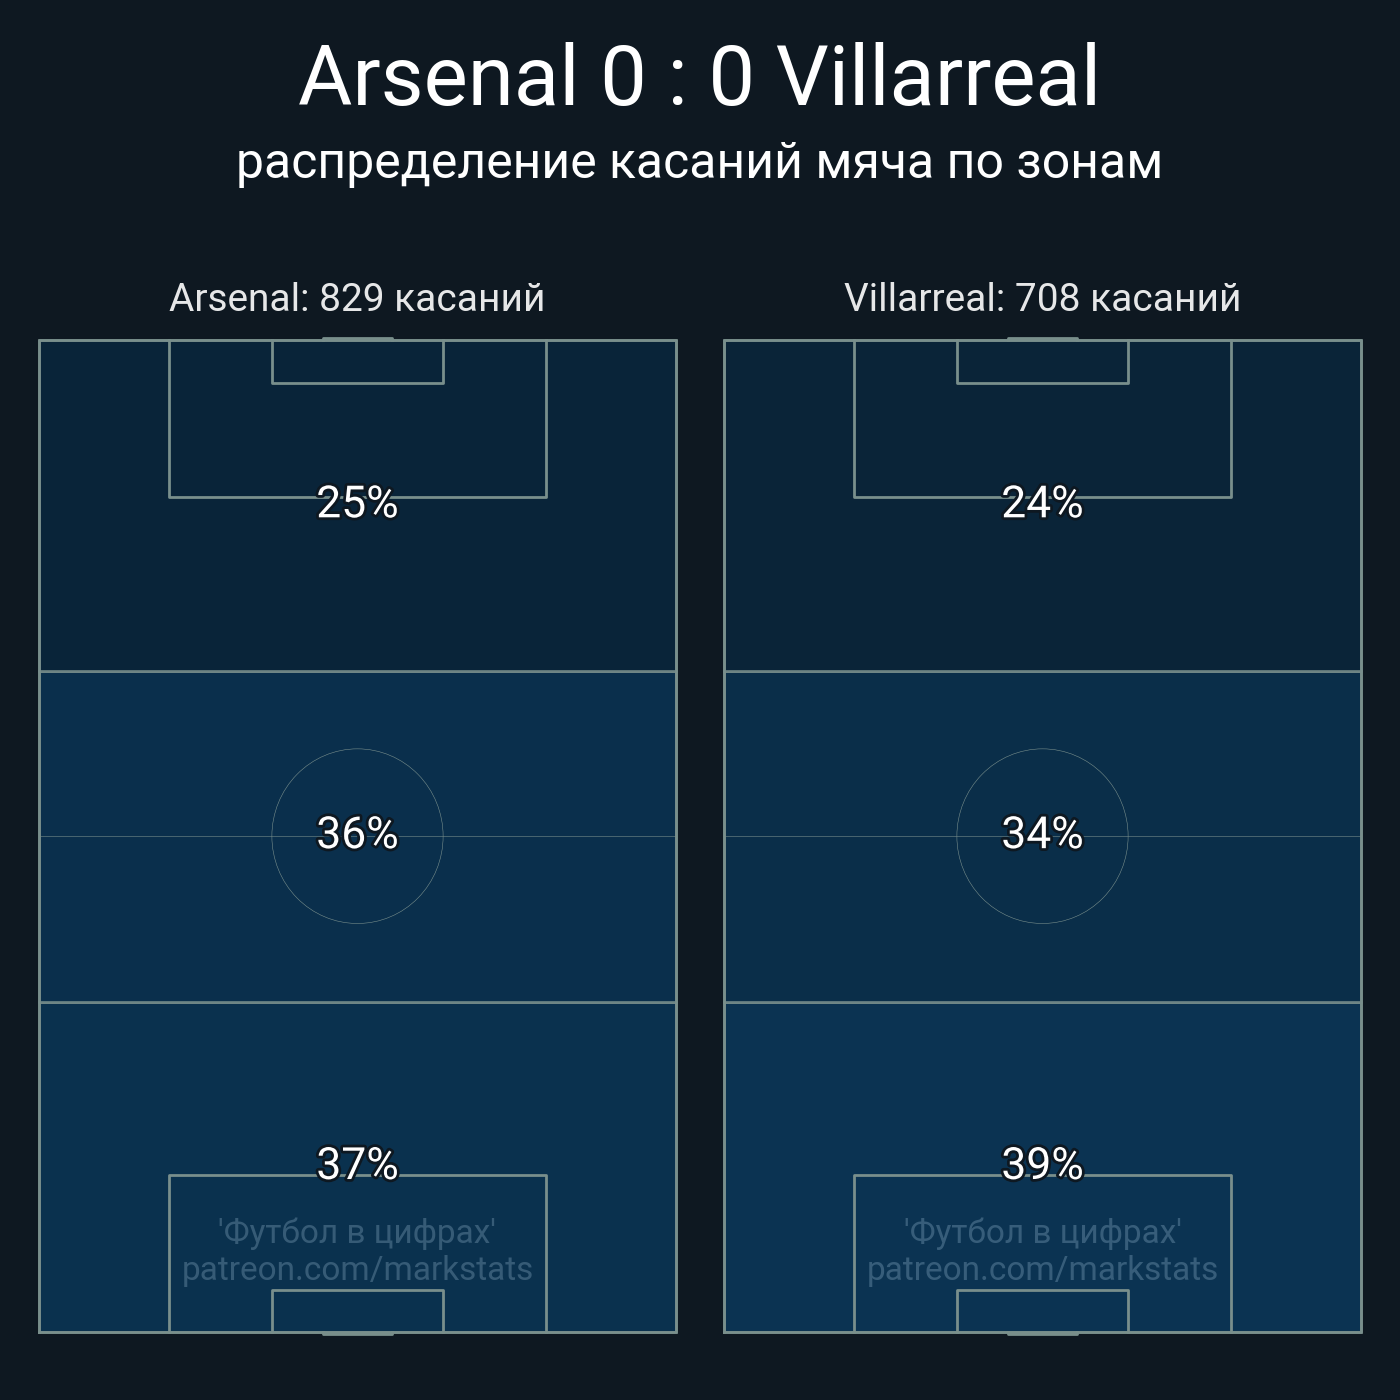Click Villarreal's 24% attacking third label
The height and width of the screenshot is (1400, 1400).
[1042, 503]
